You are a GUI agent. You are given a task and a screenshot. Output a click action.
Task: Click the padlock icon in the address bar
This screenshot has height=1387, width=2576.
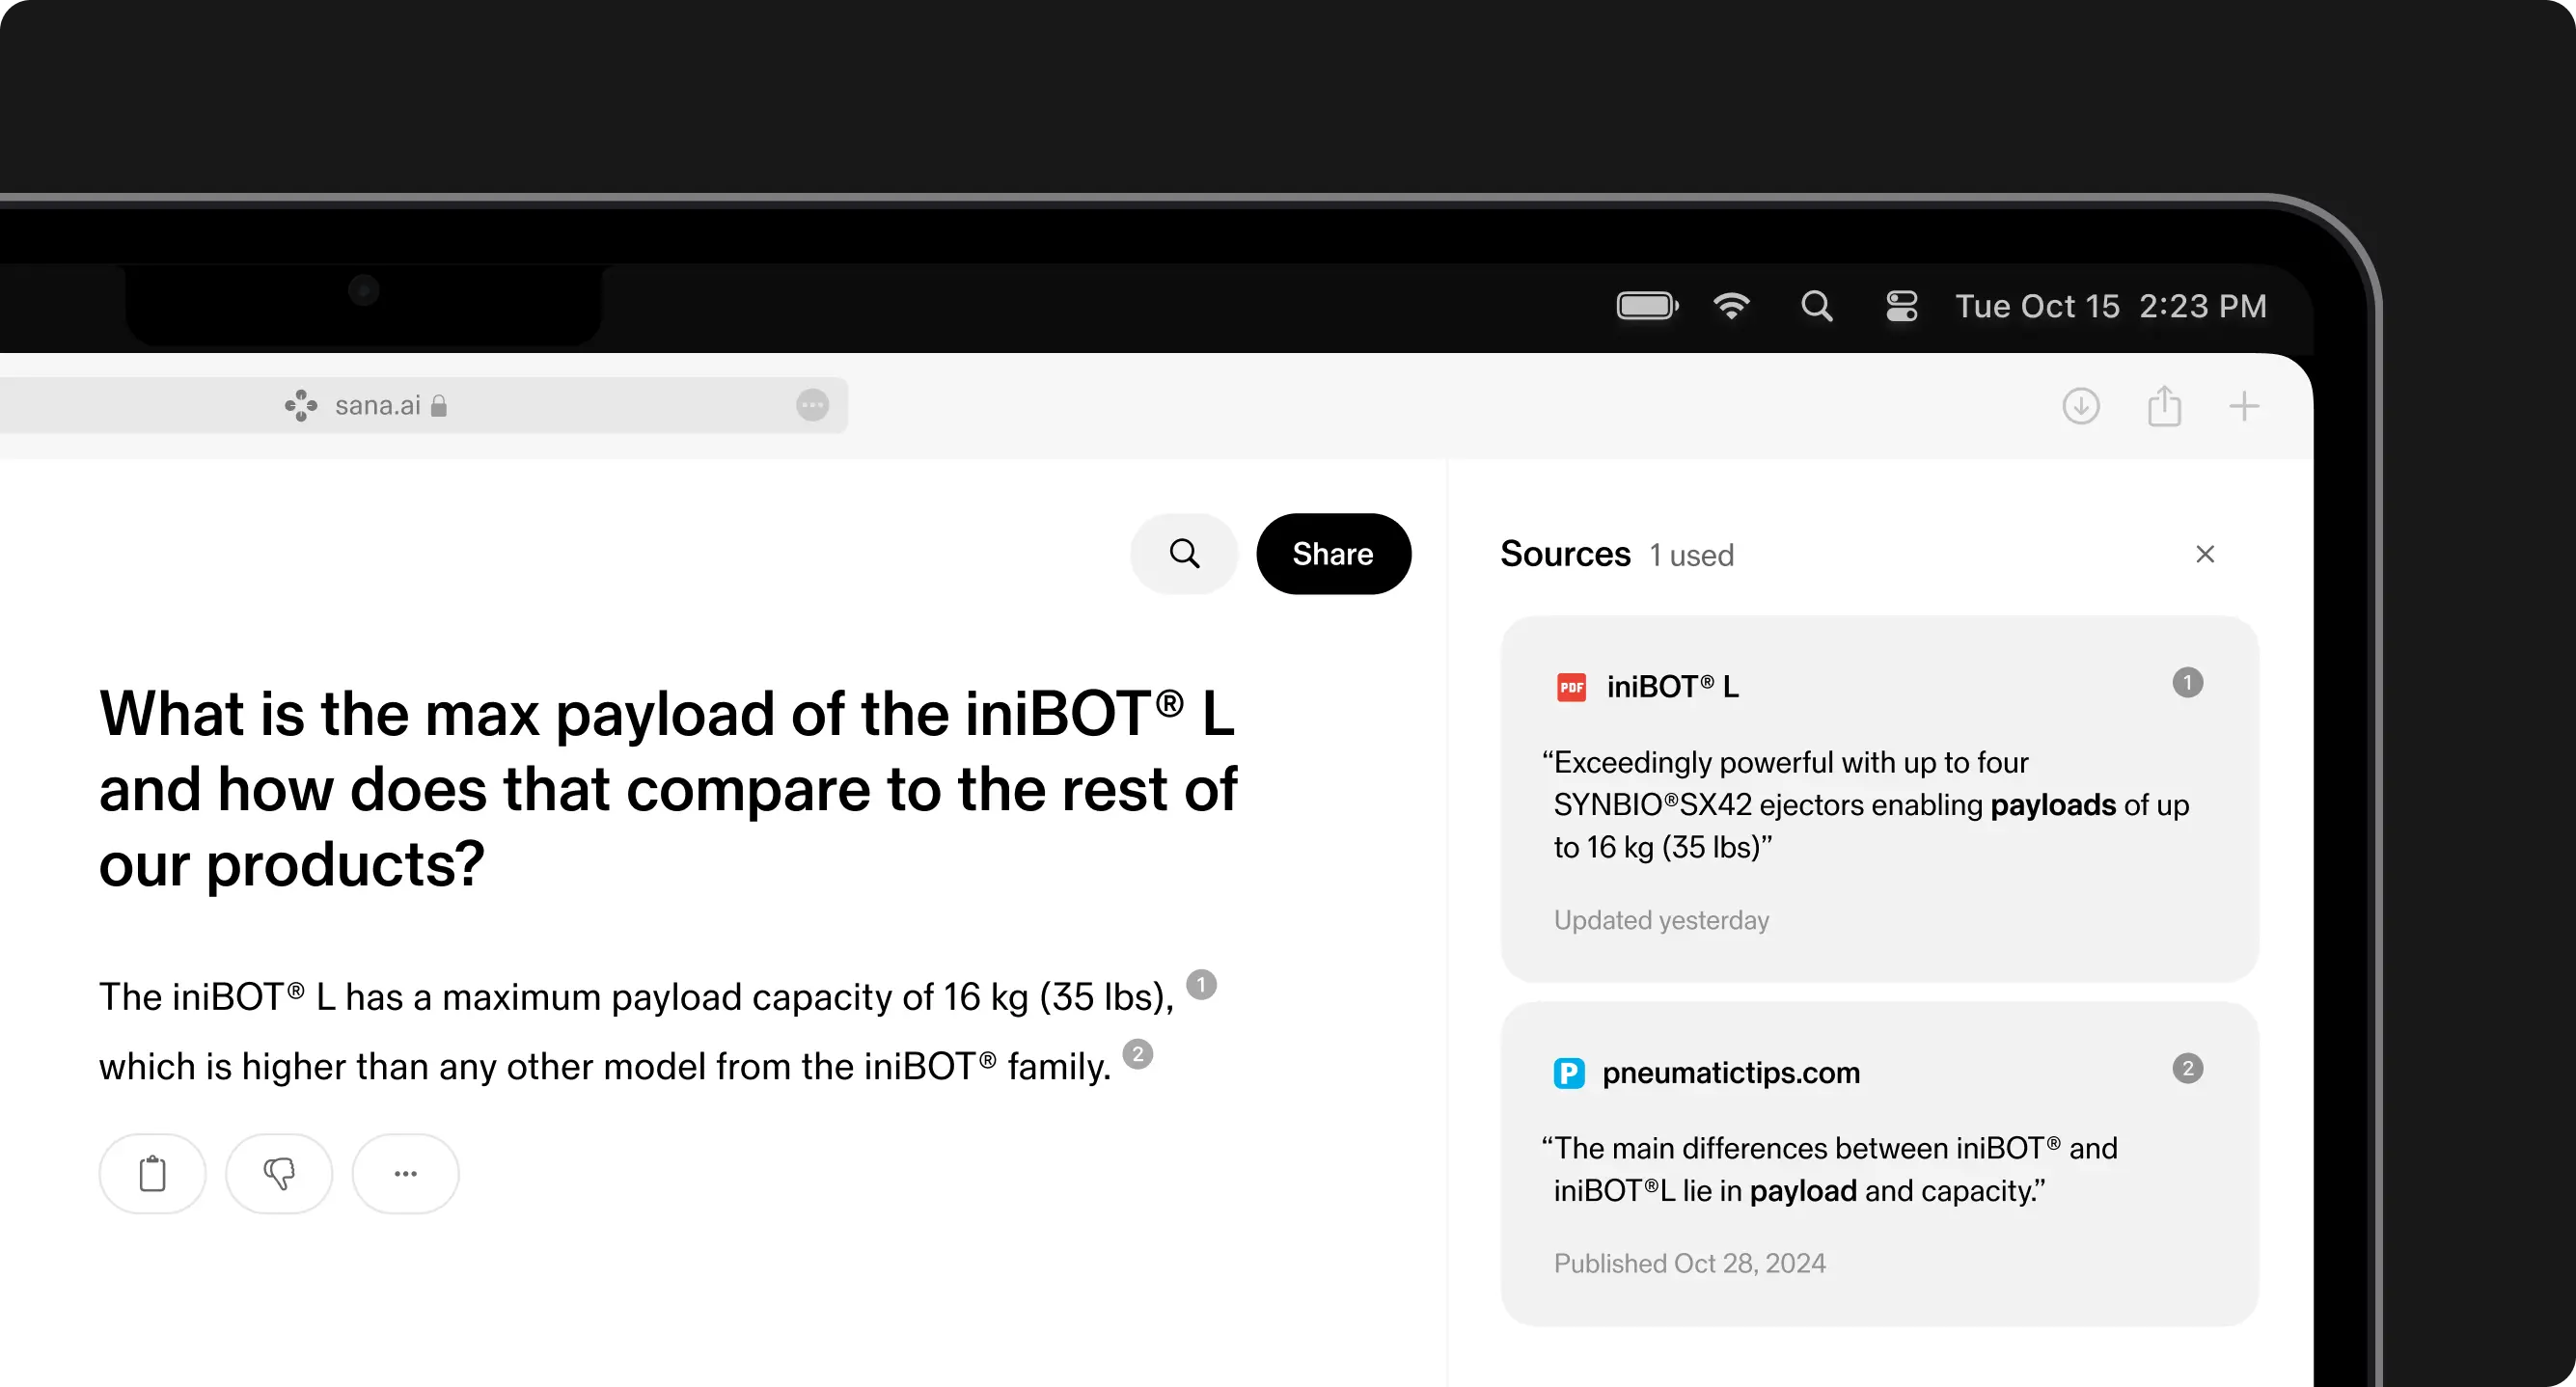439,405
